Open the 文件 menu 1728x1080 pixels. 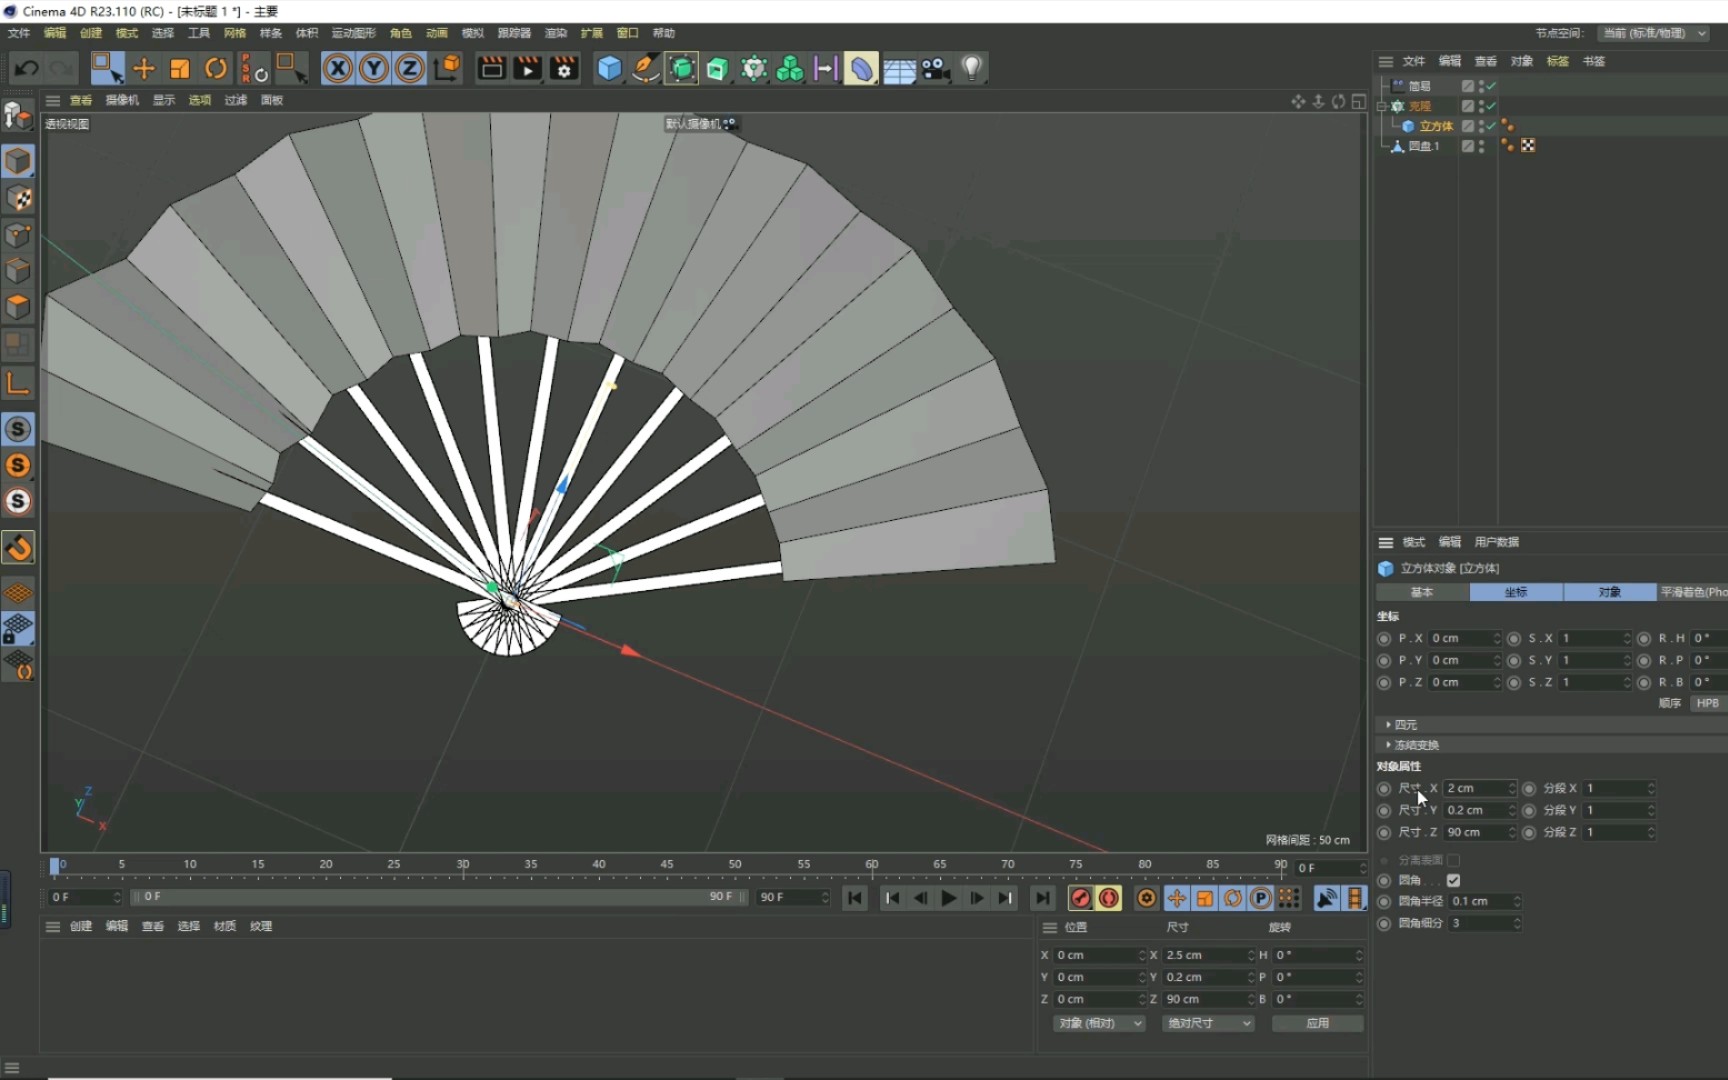click(x=17, y=33)
